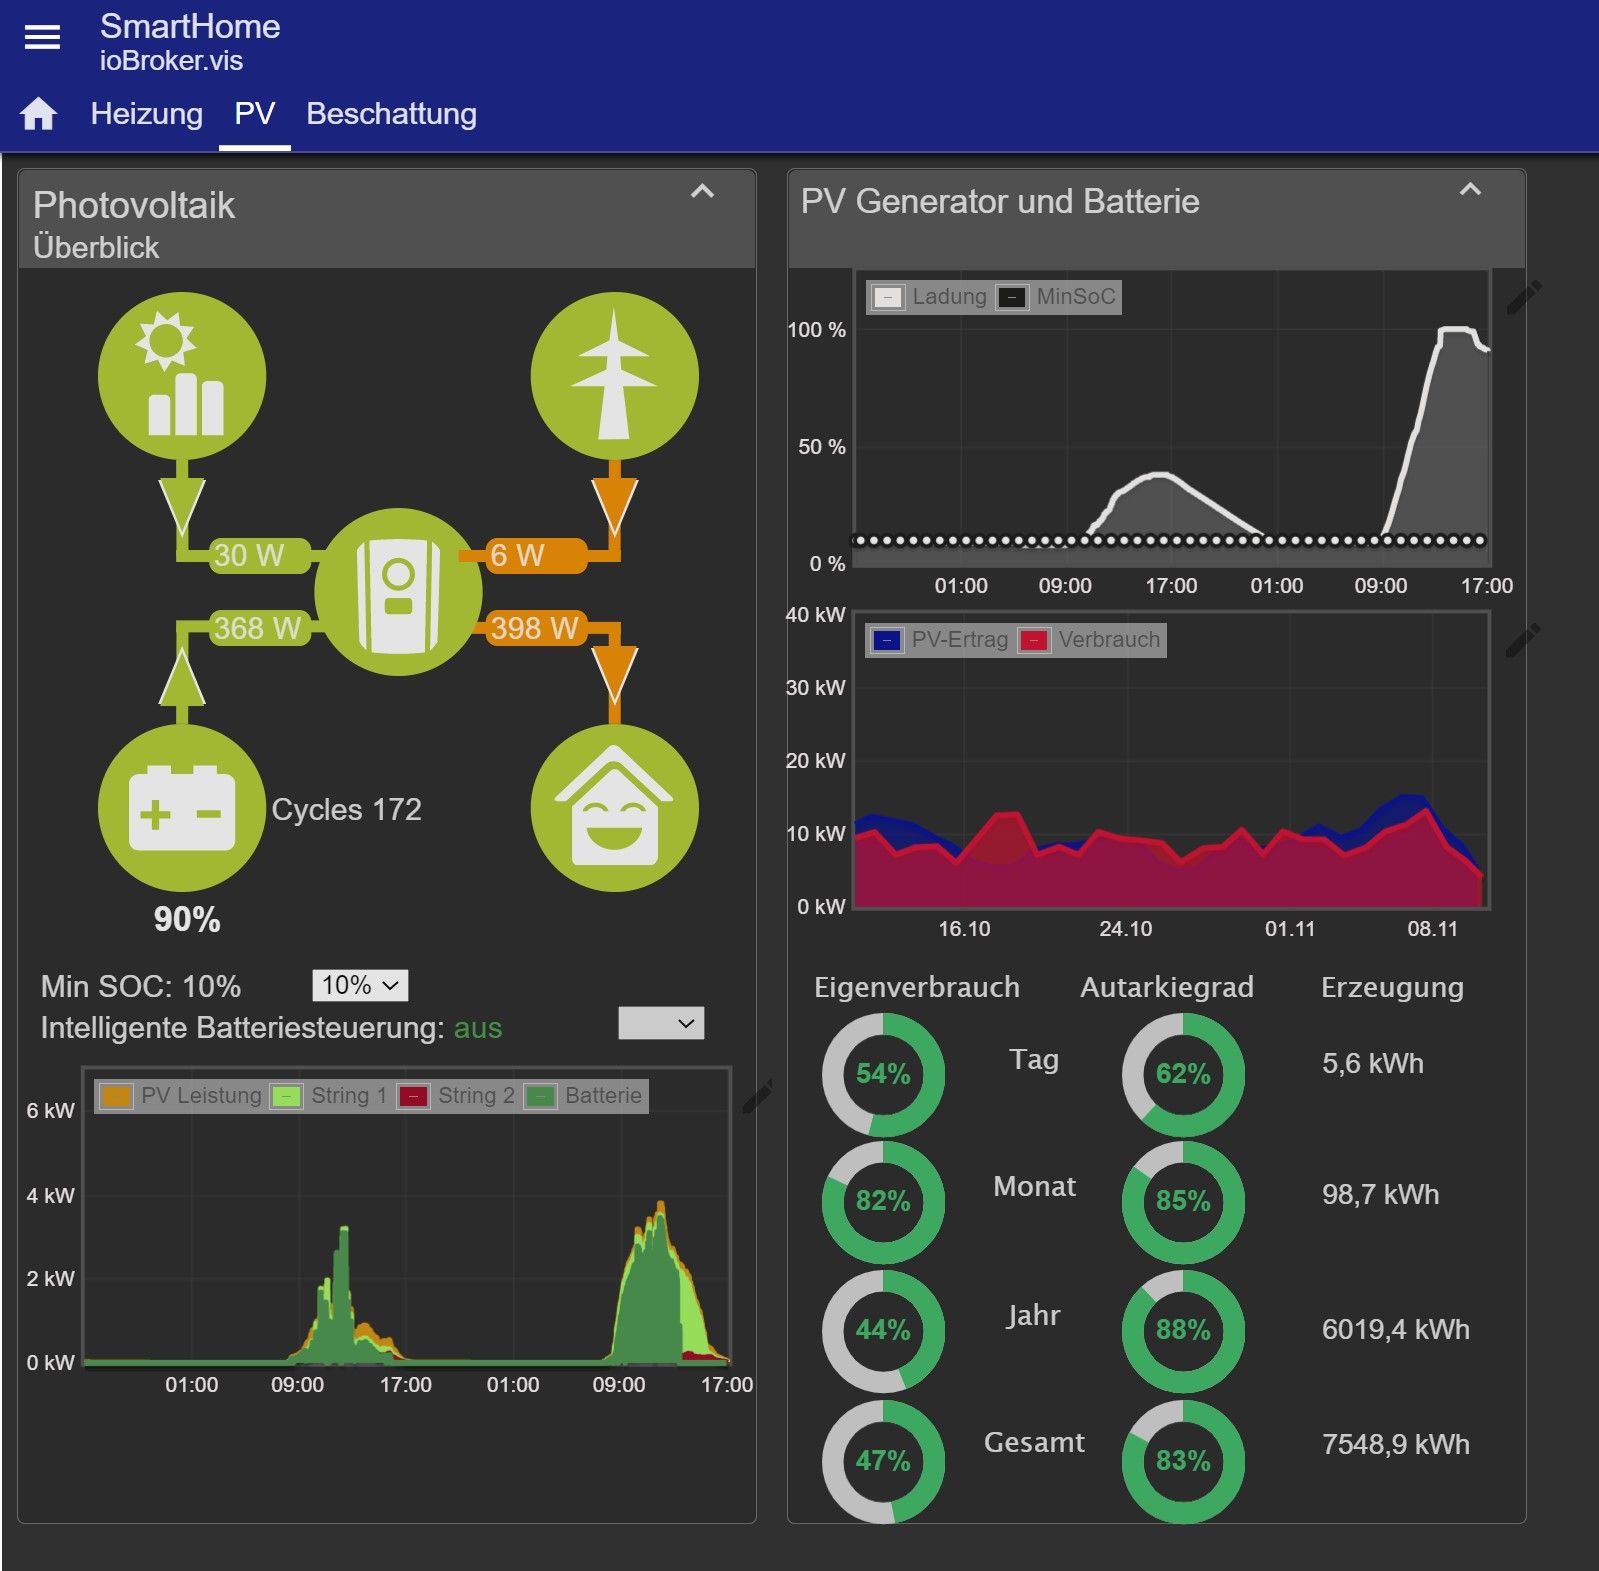This screenshot has height=1571, width=1599.
Task: Click the Cycles 172 label
Action: pyautogui.click(x=347, y=809)
